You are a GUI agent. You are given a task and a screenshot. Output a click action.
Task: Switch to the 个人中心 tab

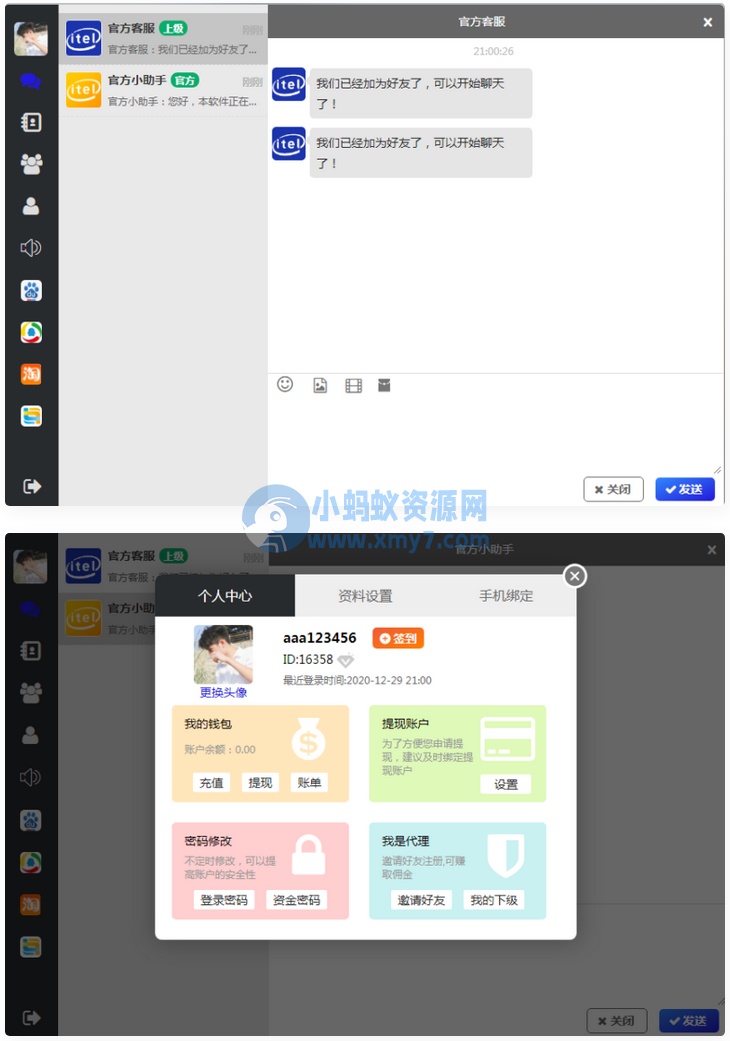pyautogui.click(x=225, y=596)
